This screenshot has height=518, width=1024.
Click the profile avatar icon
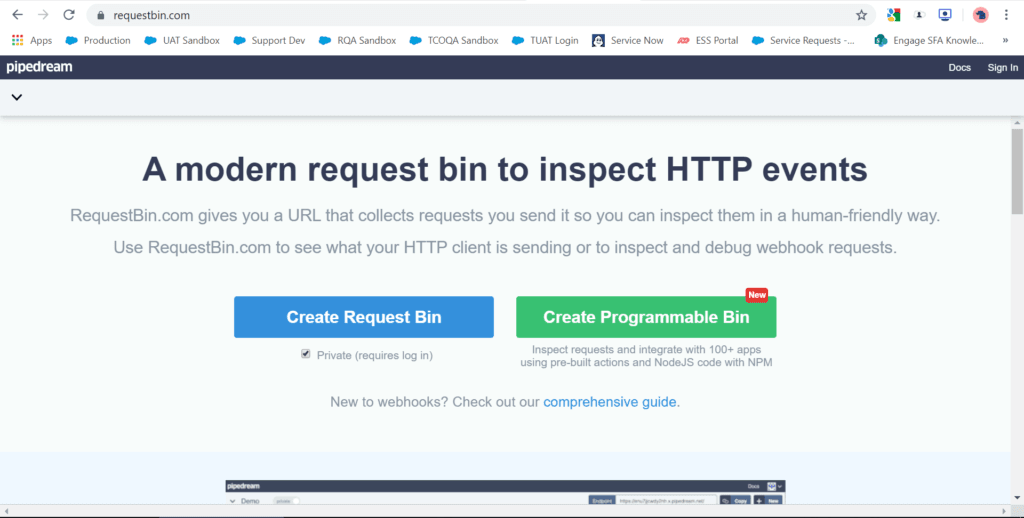[x=980, y=15]
